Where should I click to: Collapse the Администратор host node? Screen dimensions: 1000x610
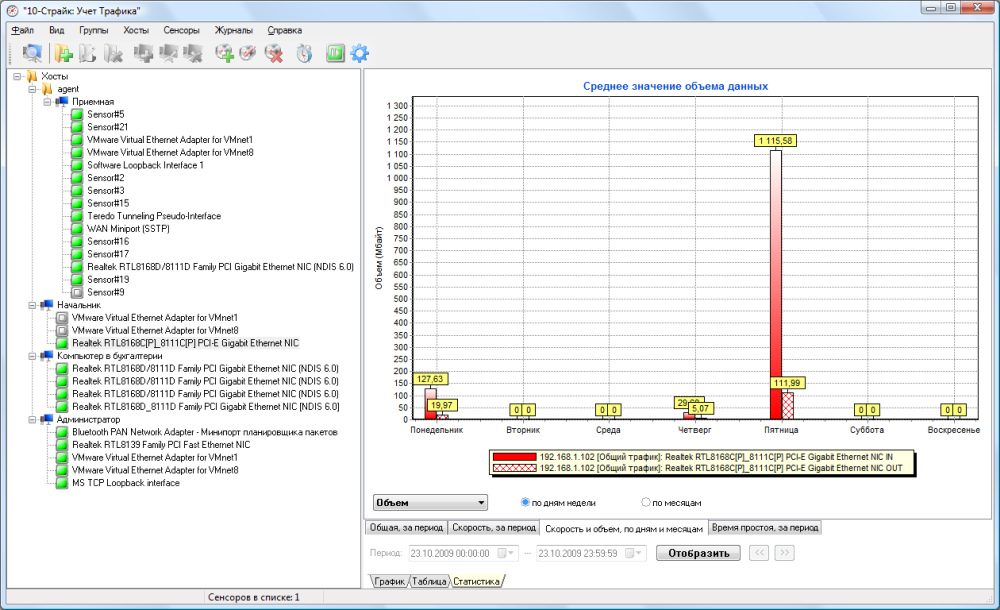[33, 420]
